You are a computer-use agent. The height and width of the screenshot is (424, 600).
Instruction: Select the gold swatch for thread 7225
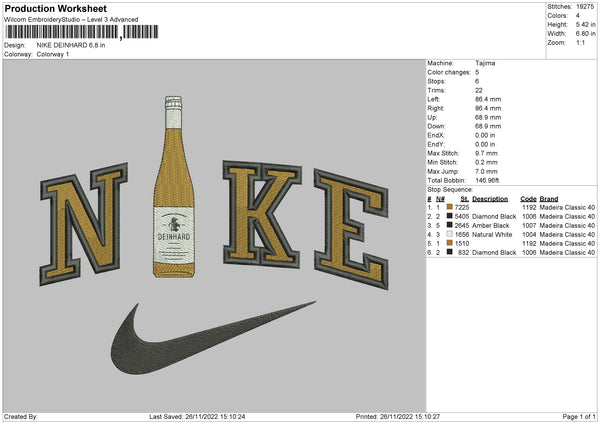450,206
